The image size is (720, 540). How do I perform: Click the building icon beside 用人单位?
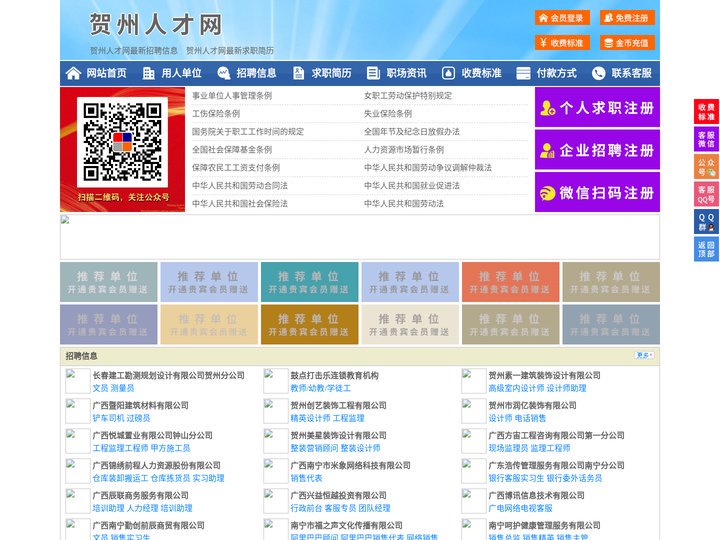[x=148, y=73]
